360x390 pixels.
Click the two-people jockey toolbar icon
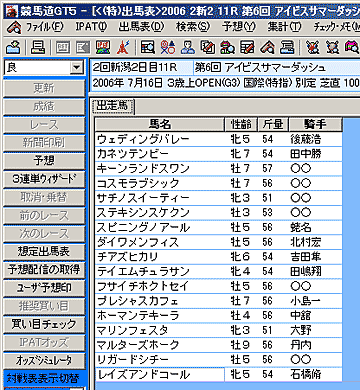coord(188,47)
